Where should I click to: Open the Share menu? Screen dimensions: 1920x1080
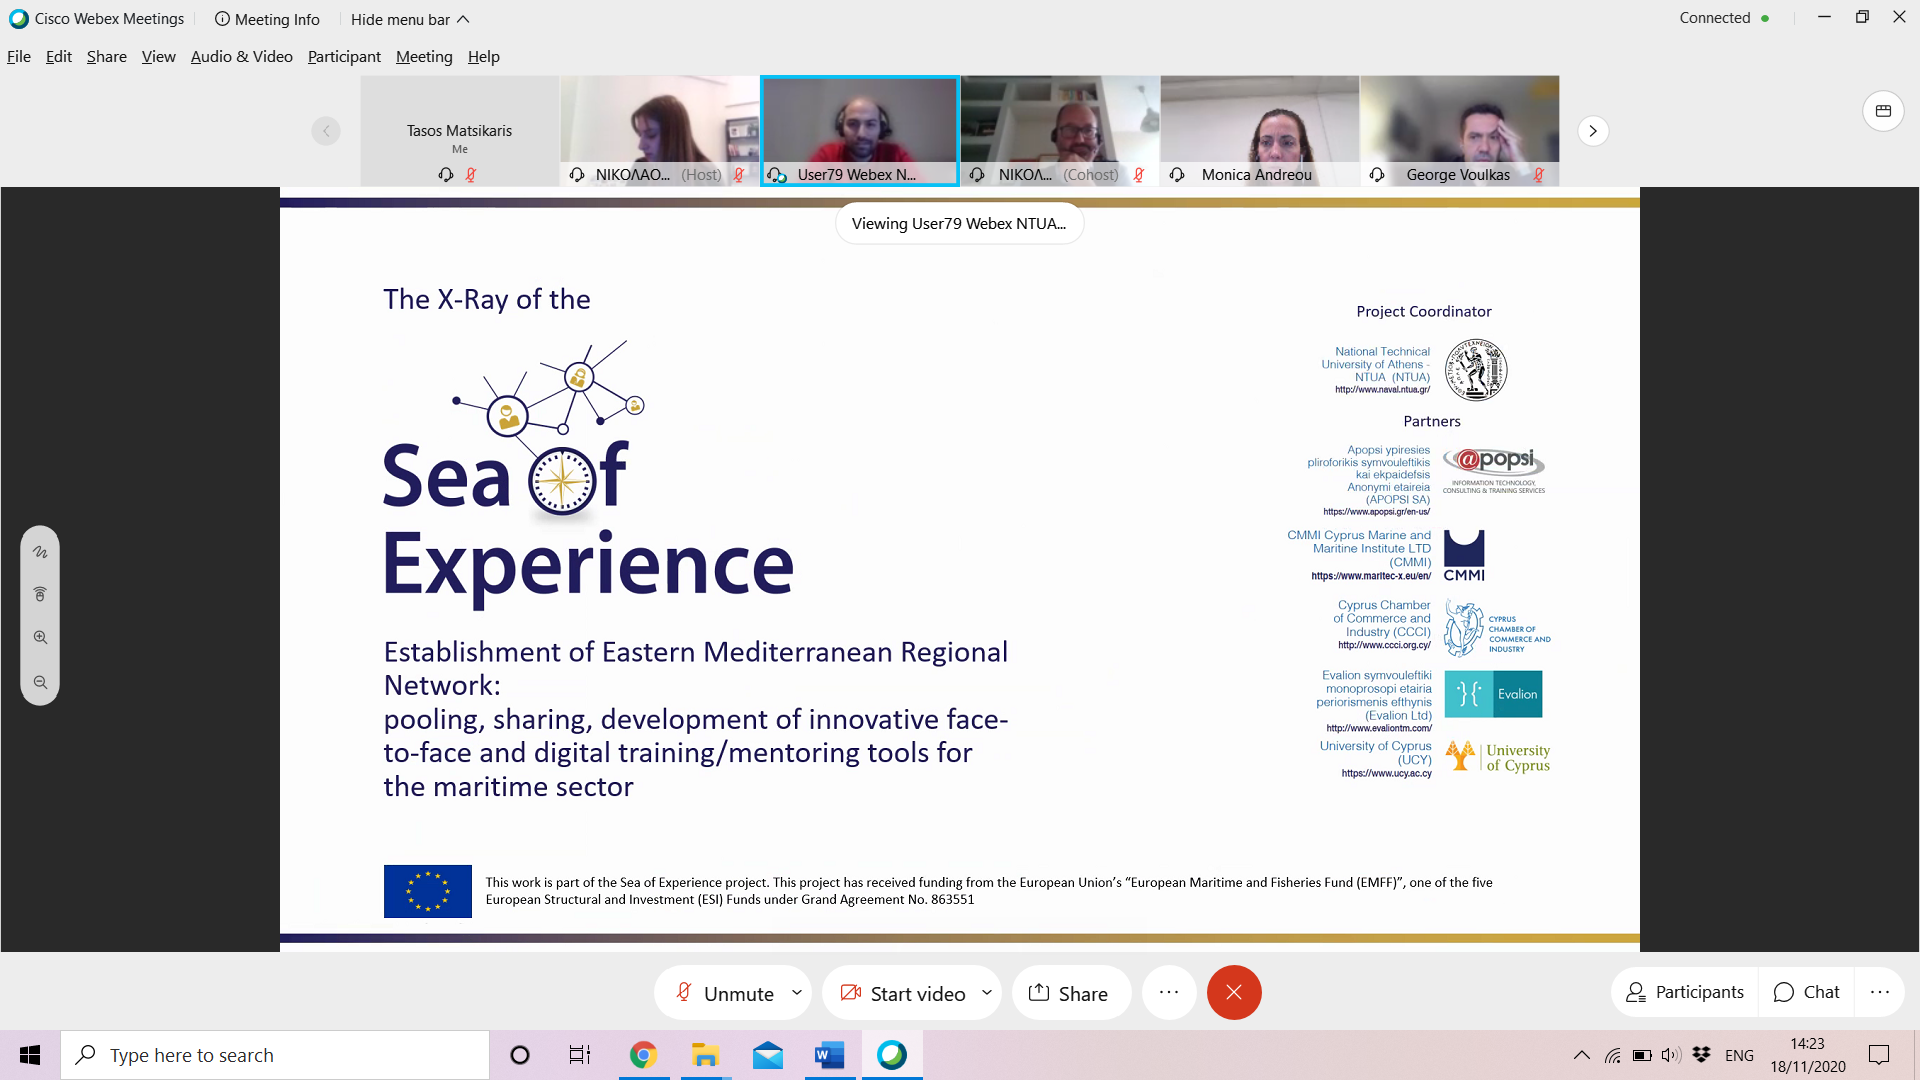tap(106, 57)
